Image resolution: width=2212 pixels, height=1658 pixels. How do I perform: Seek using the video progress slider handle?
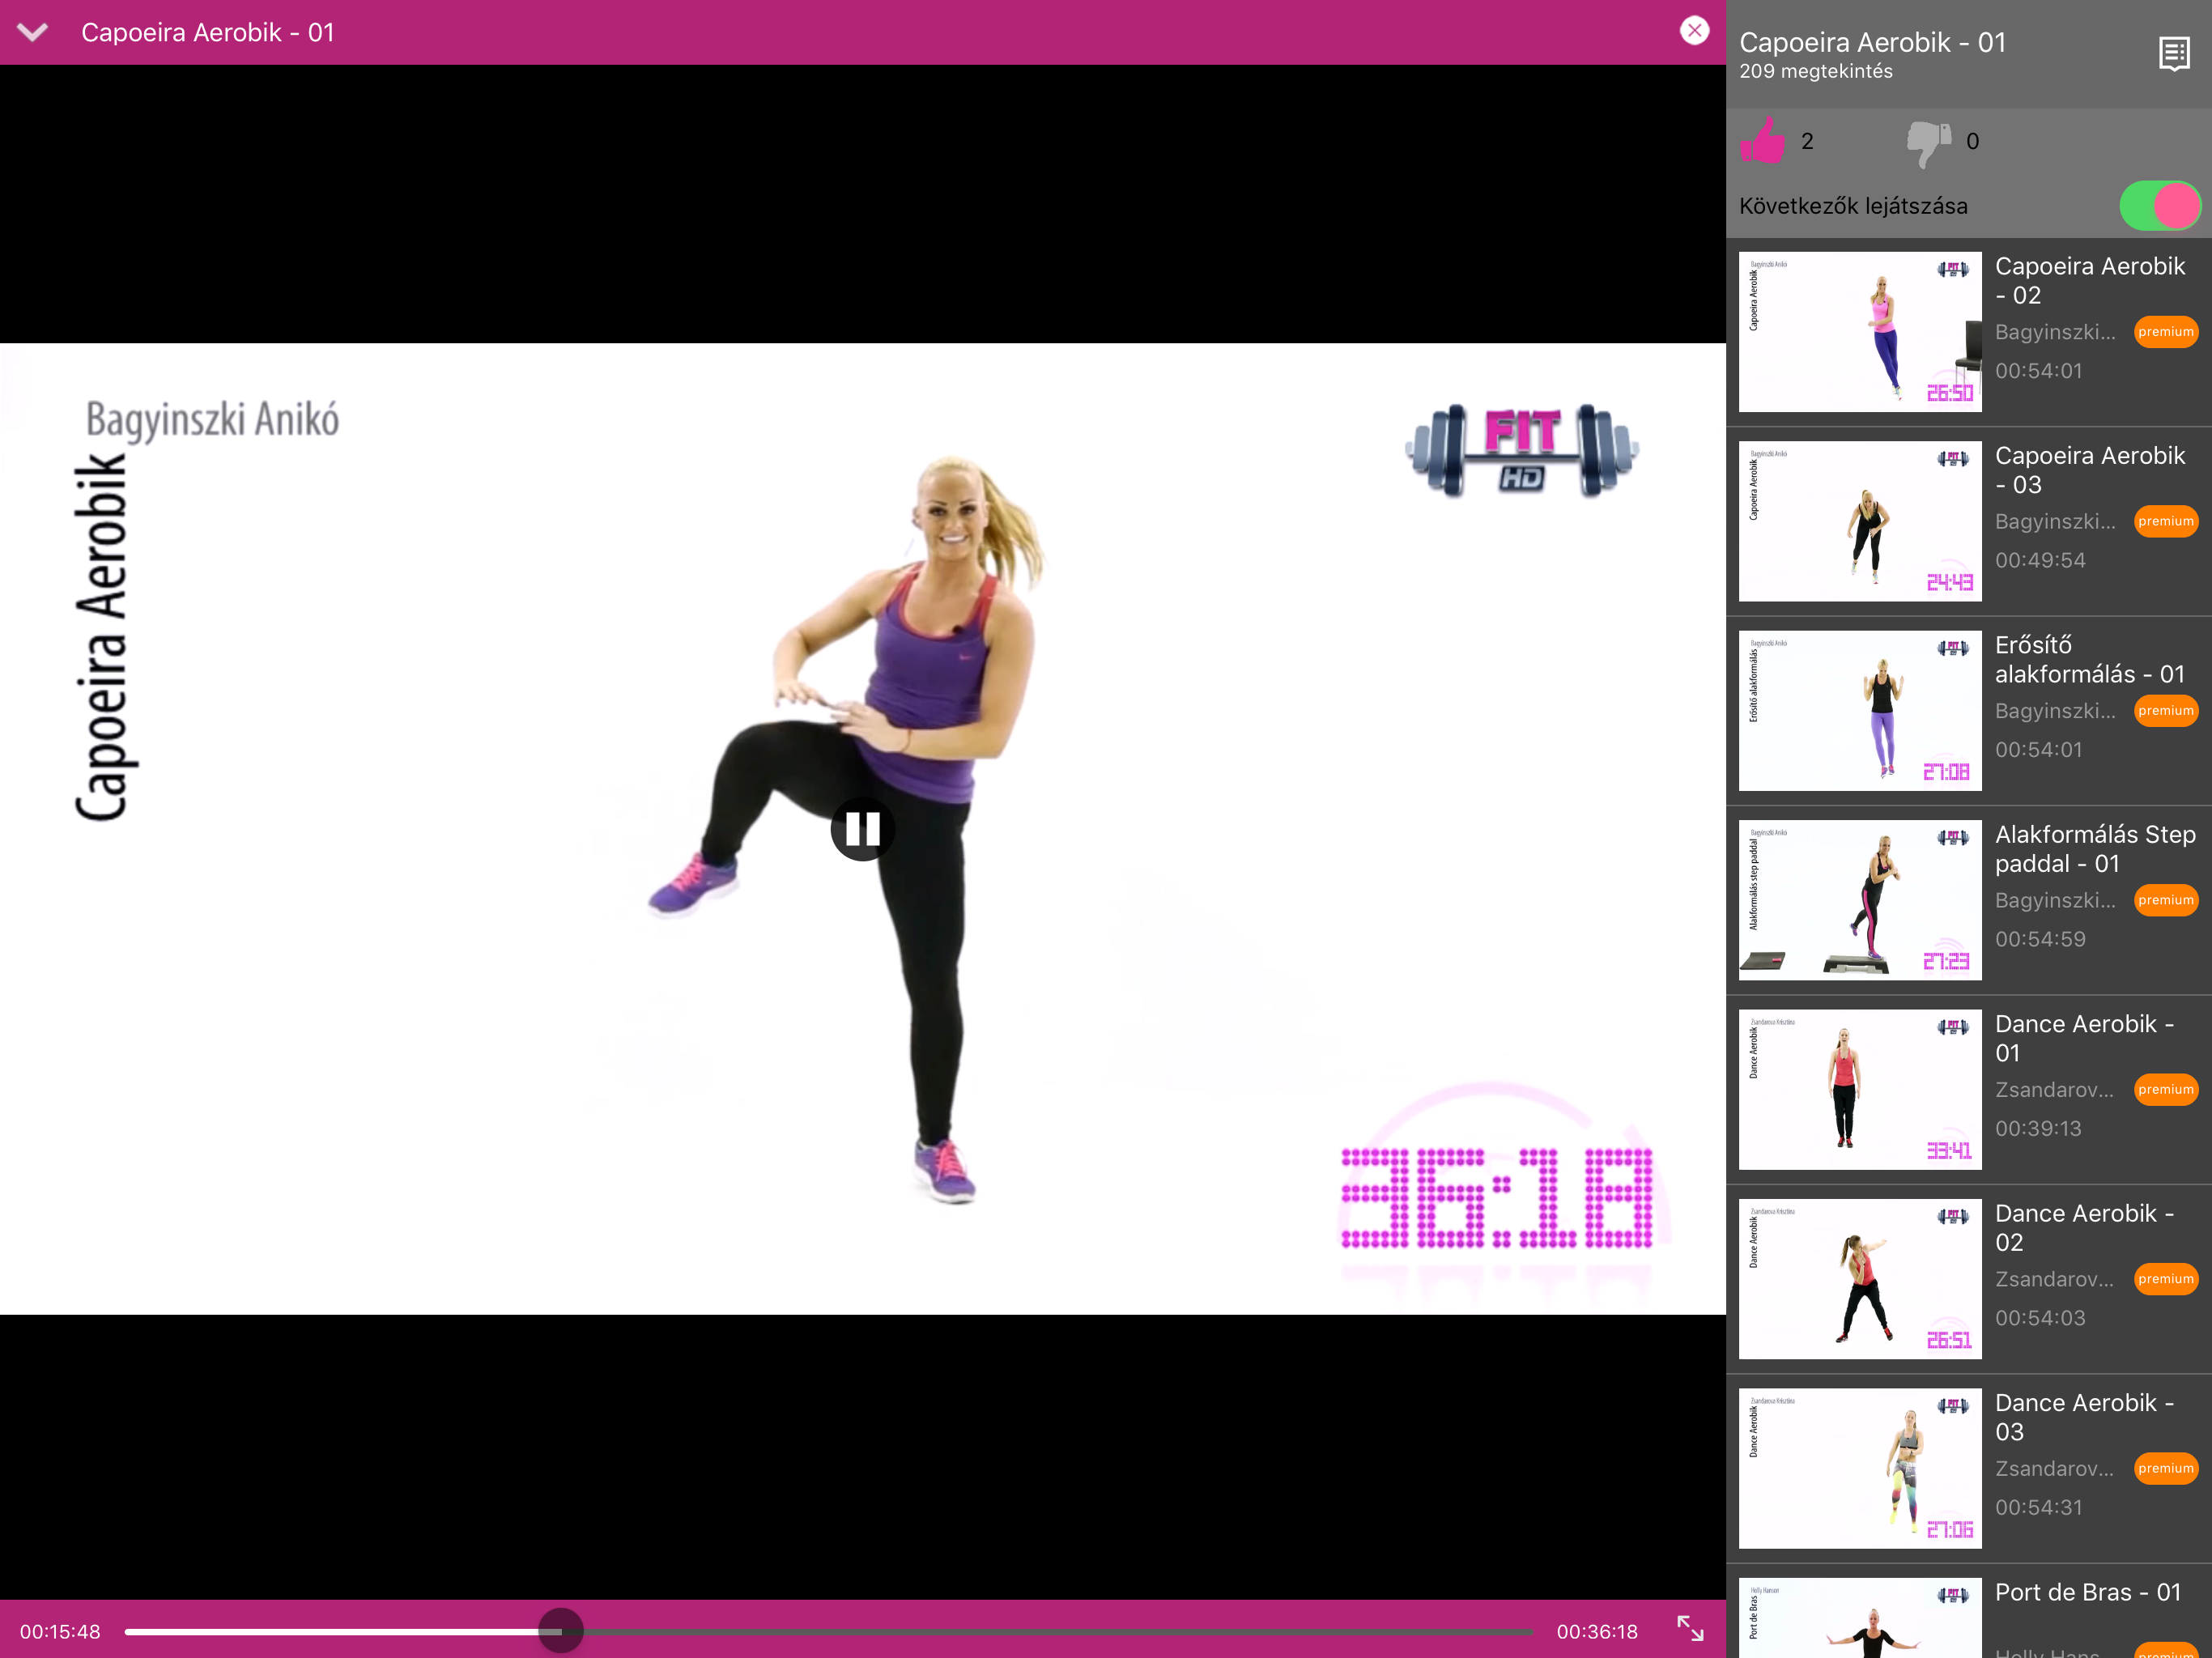pos(560,1631)
